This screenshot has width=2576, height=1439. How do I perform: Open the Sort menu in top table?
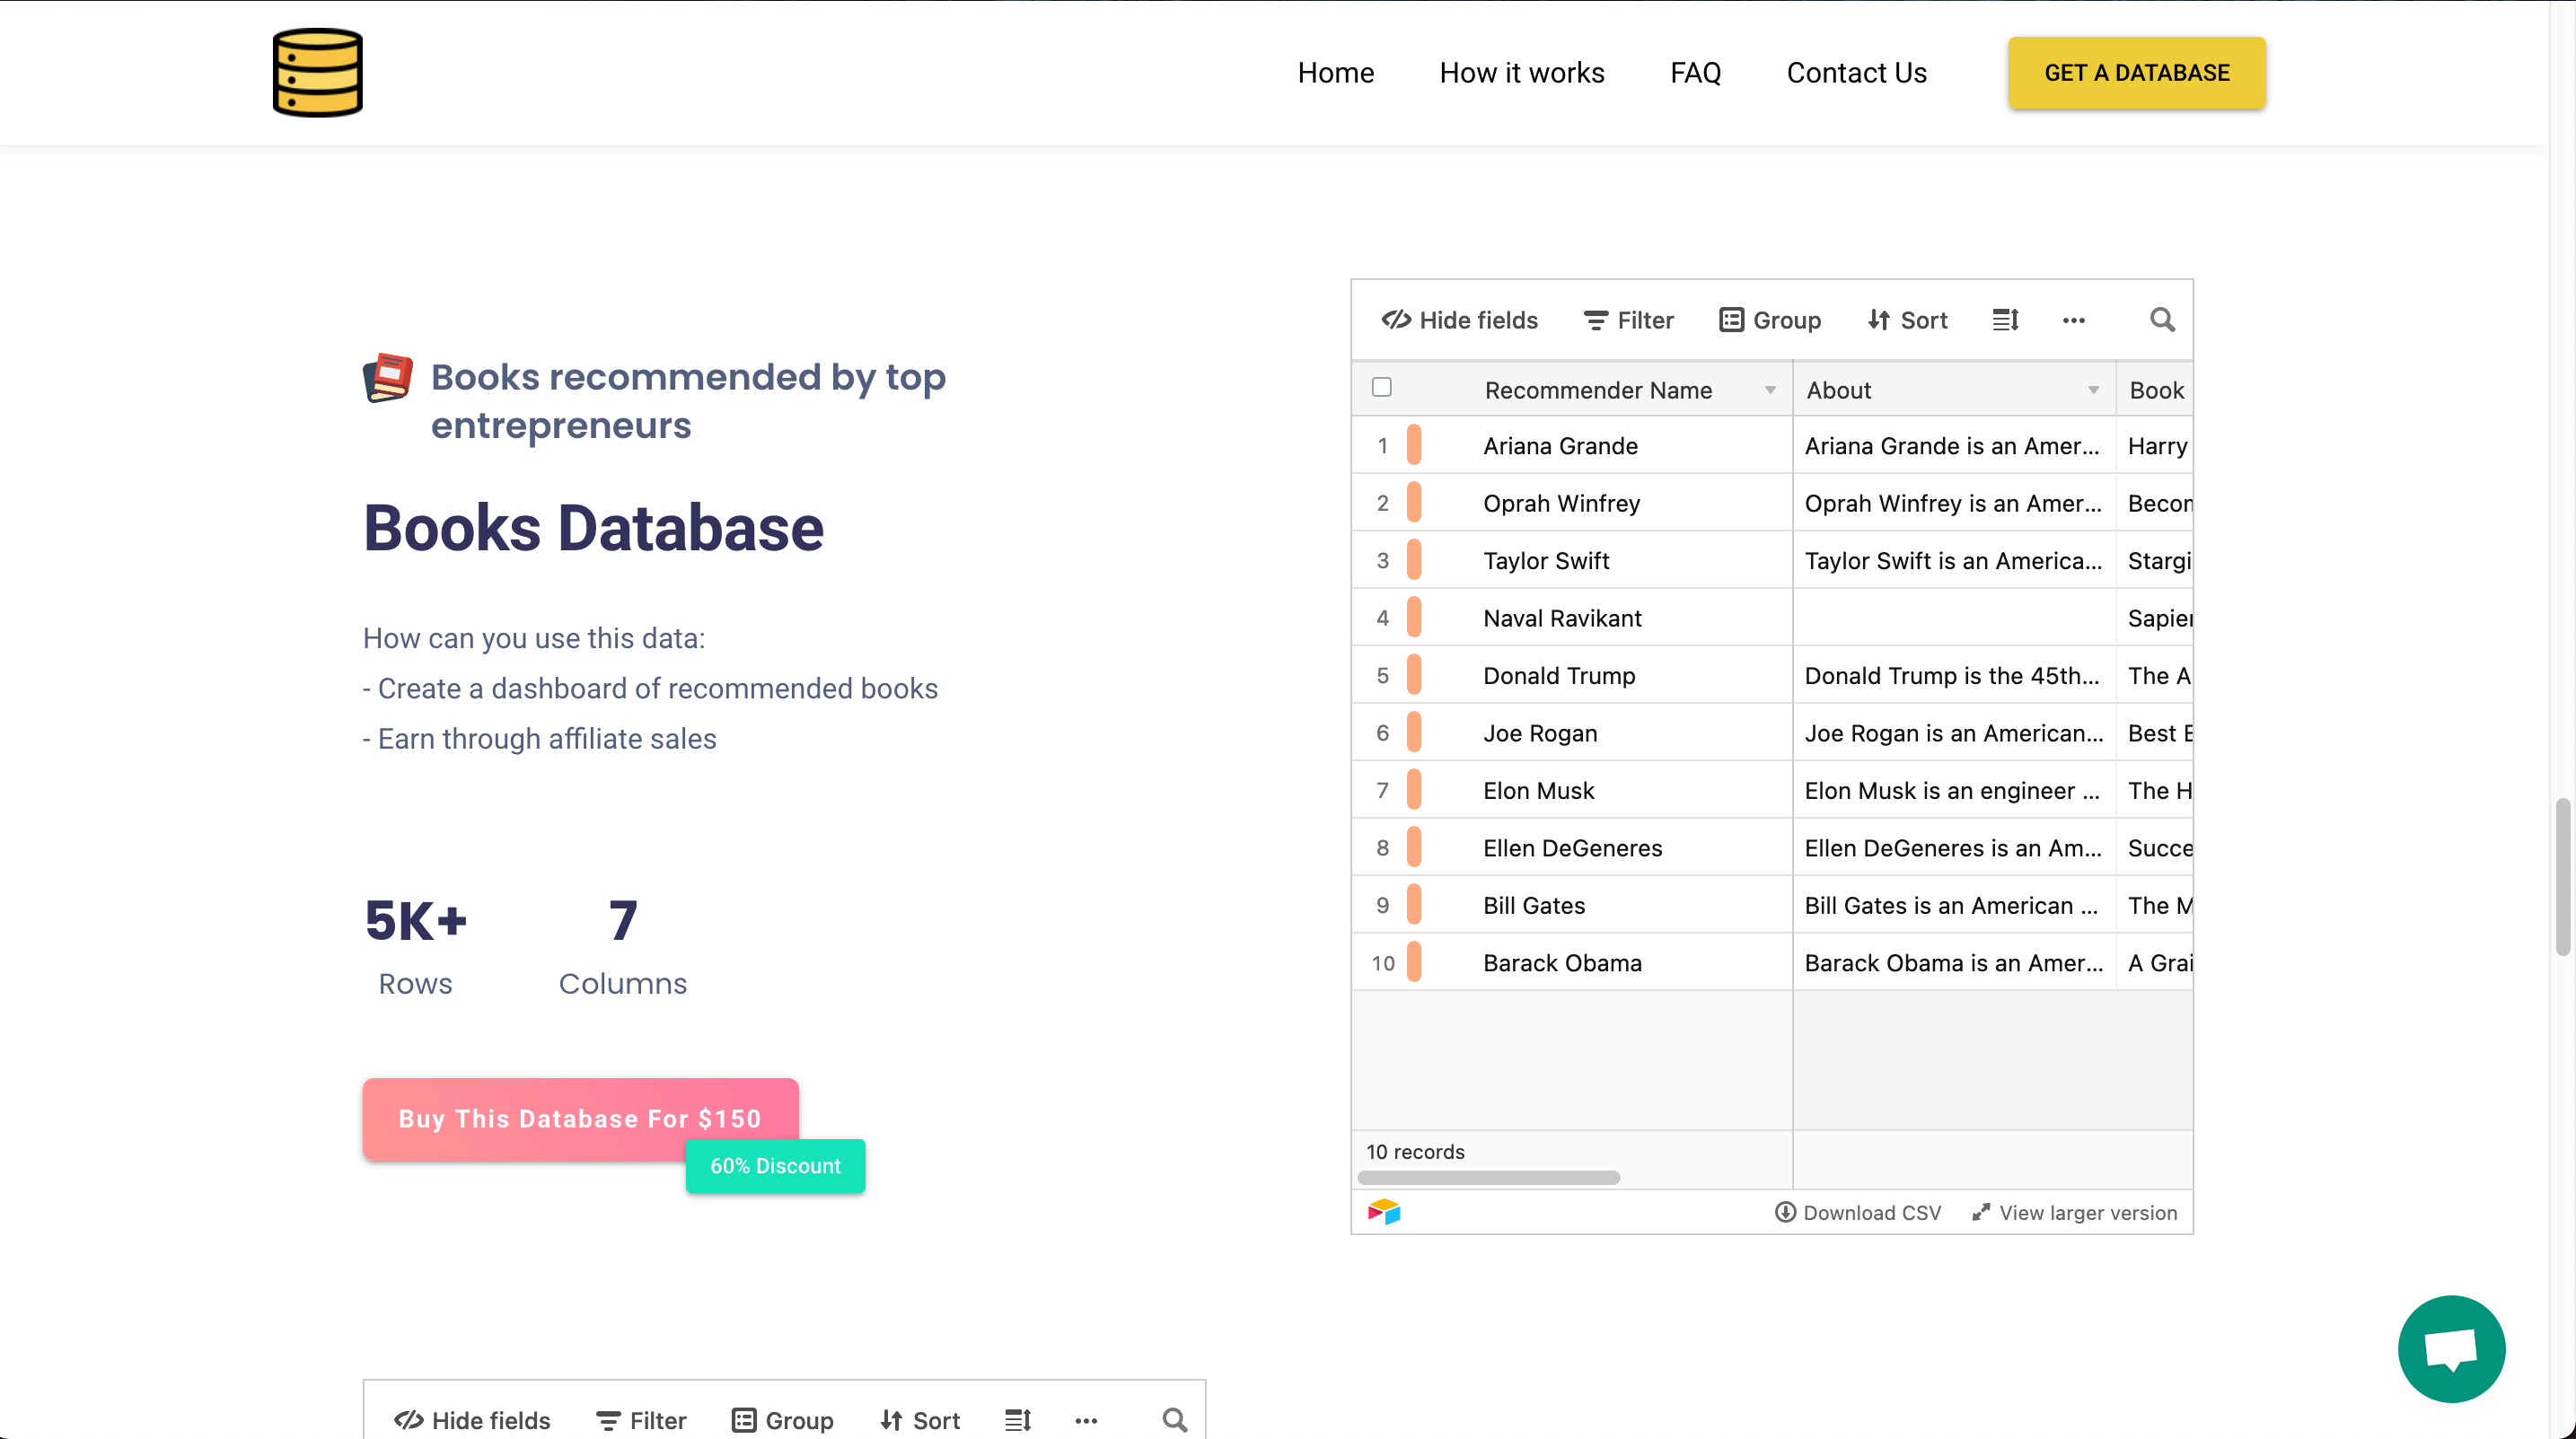[1907, 320]
